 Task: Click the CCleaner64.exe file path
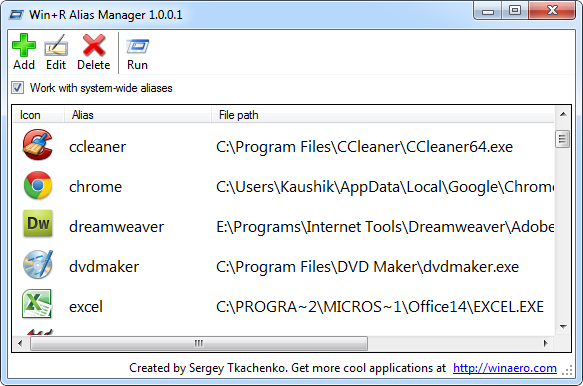coord(364,147)
